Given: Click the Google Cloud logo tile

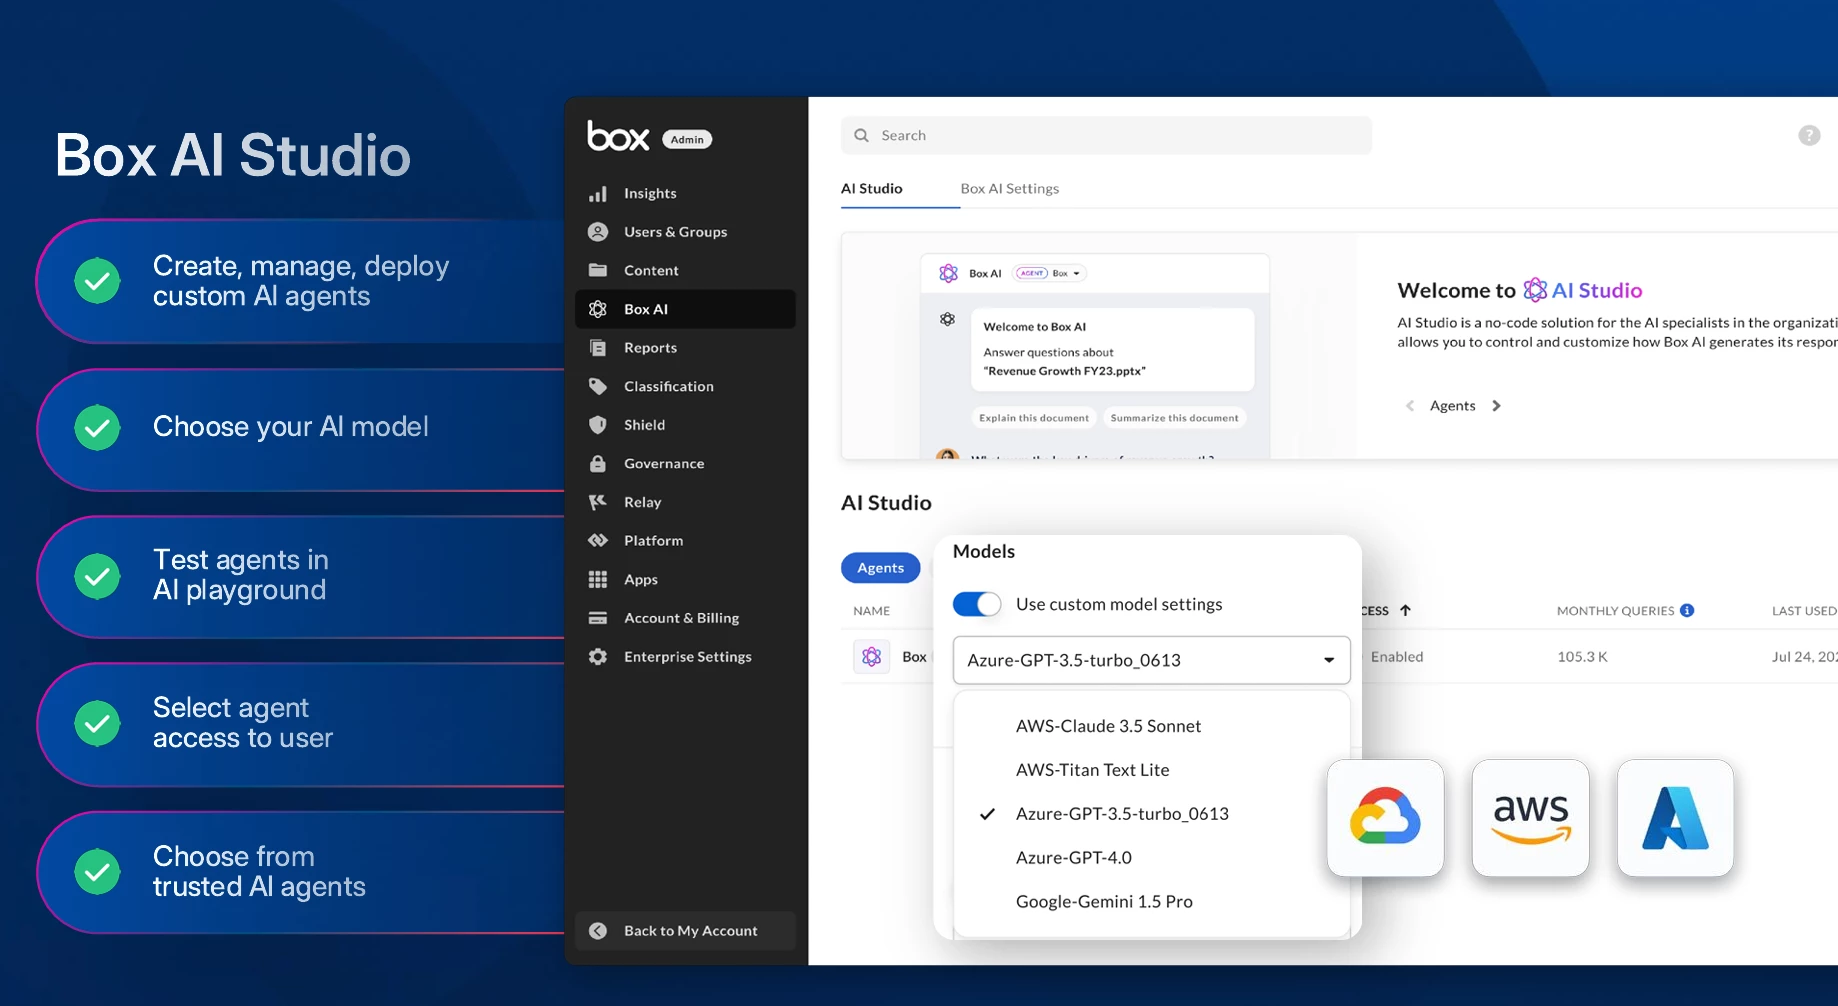Looking at the screenshot, I should click(1385, 818).
